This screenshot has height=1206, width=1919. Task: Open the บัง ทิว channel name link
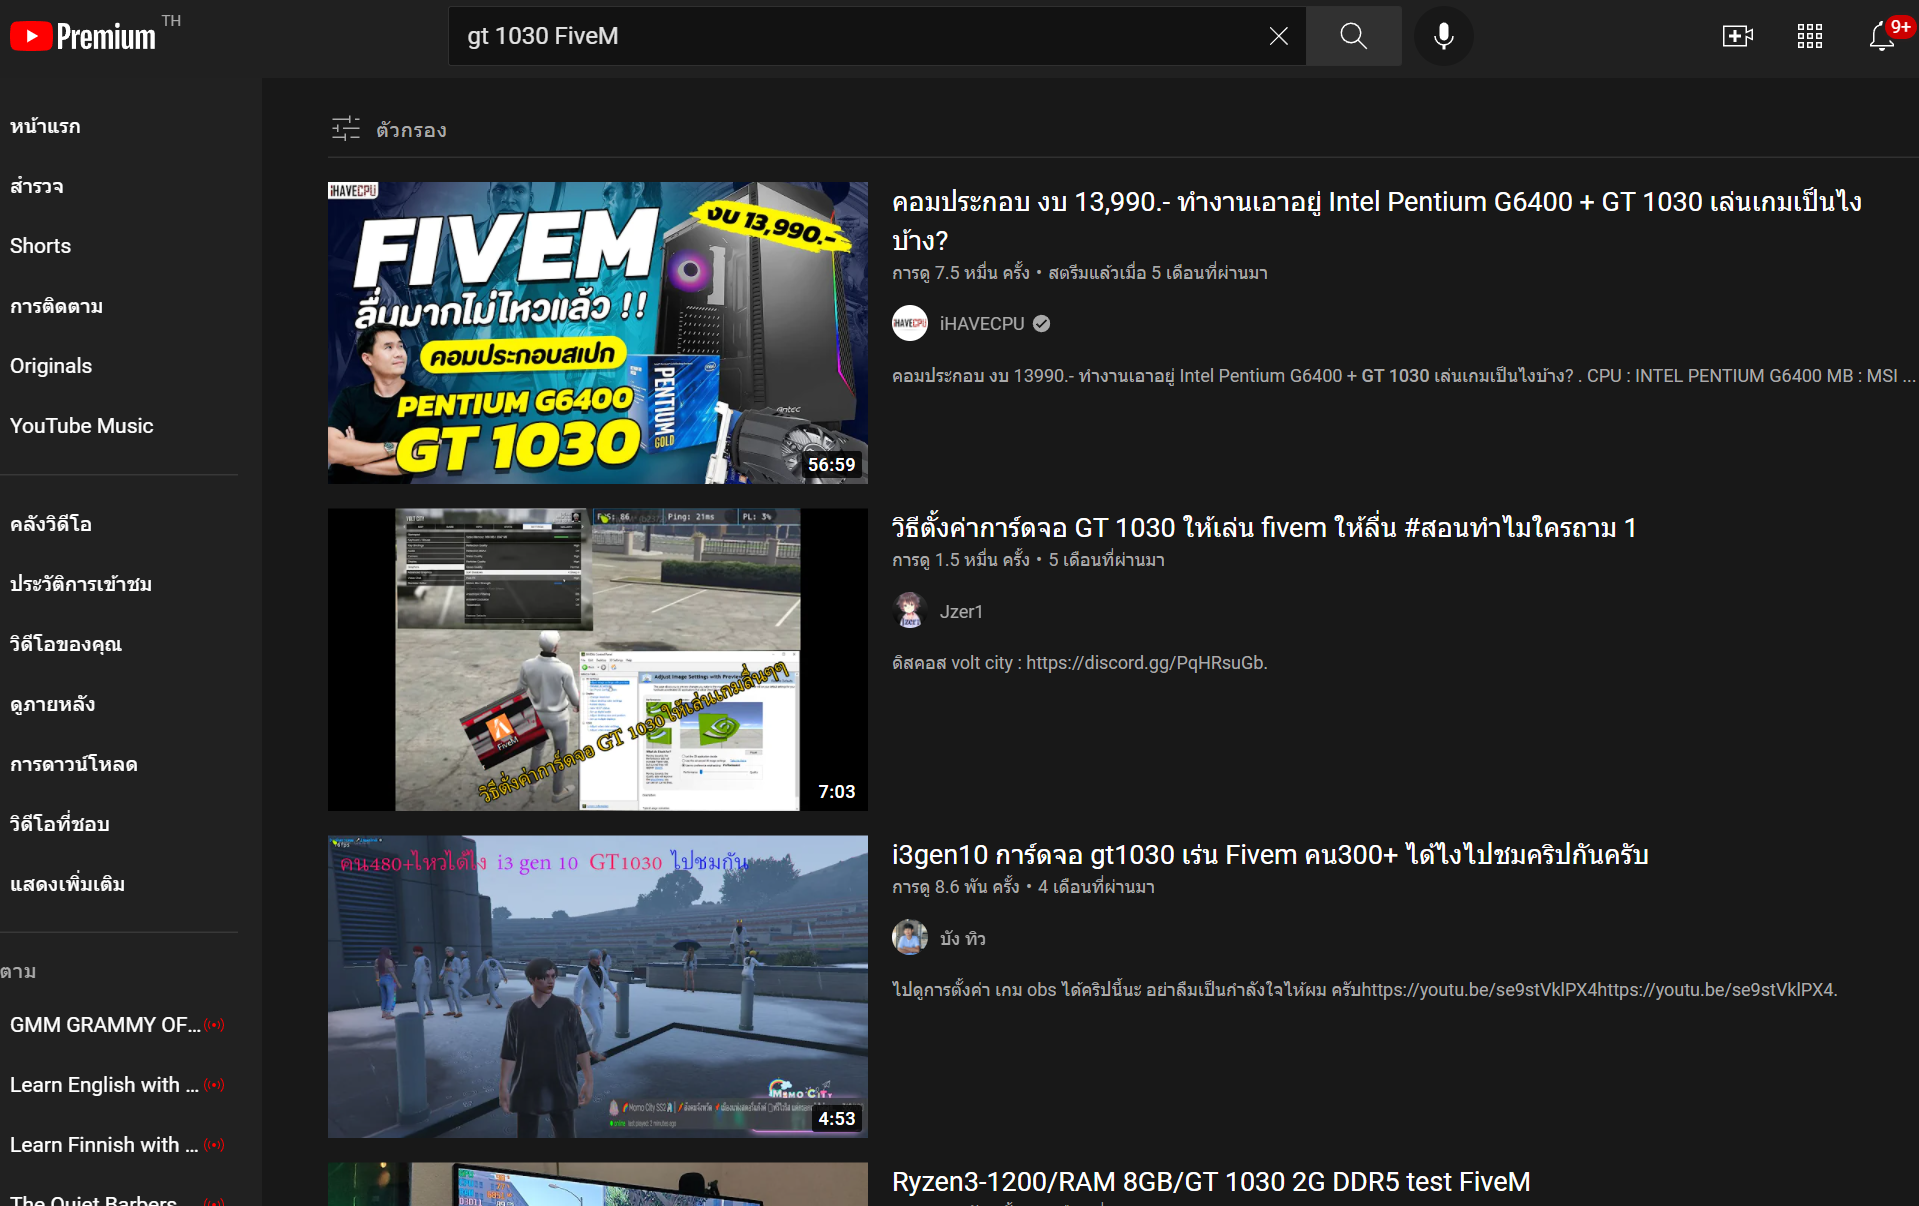click(x=963, y=938)
